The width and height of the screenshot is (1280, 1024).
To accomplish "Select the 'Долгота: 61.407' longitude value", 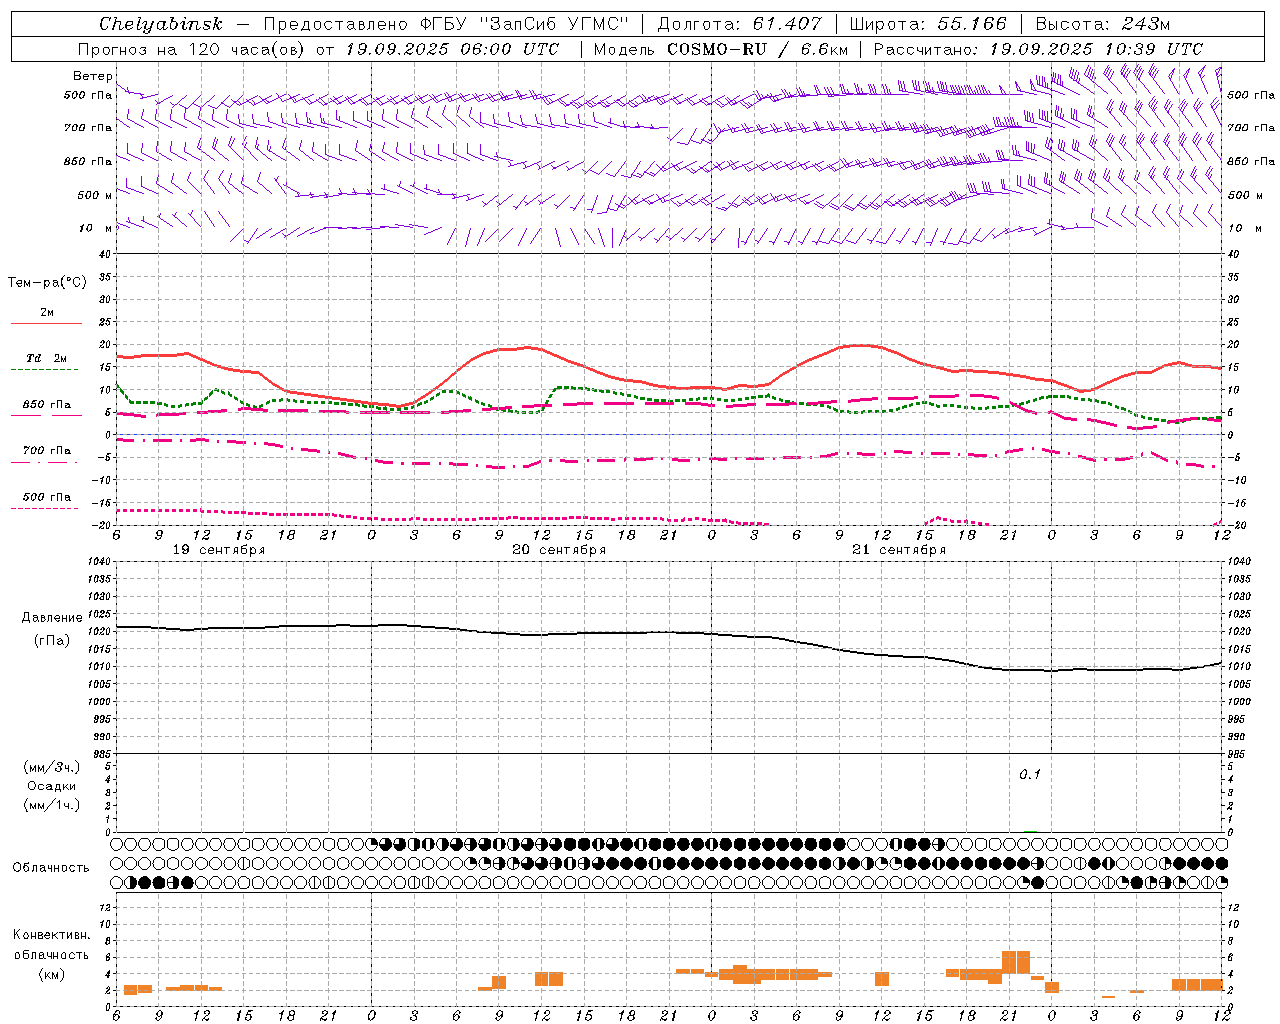I will coord(739,24).
